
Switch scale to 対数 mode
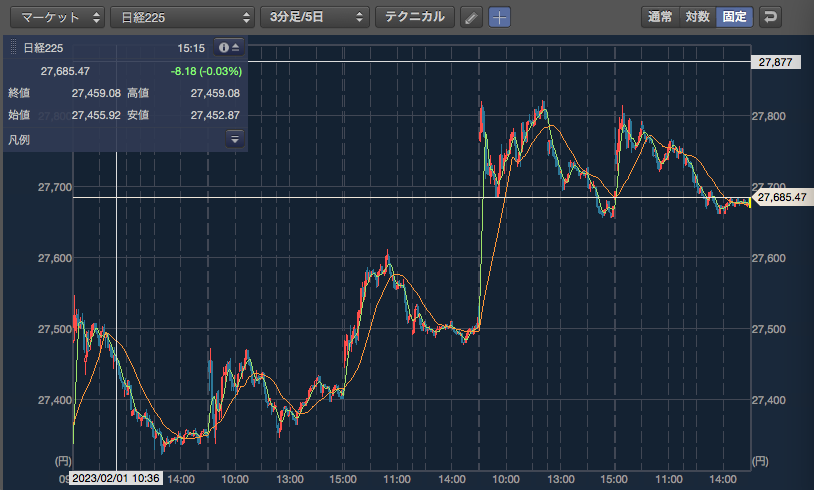pos(697,17)
